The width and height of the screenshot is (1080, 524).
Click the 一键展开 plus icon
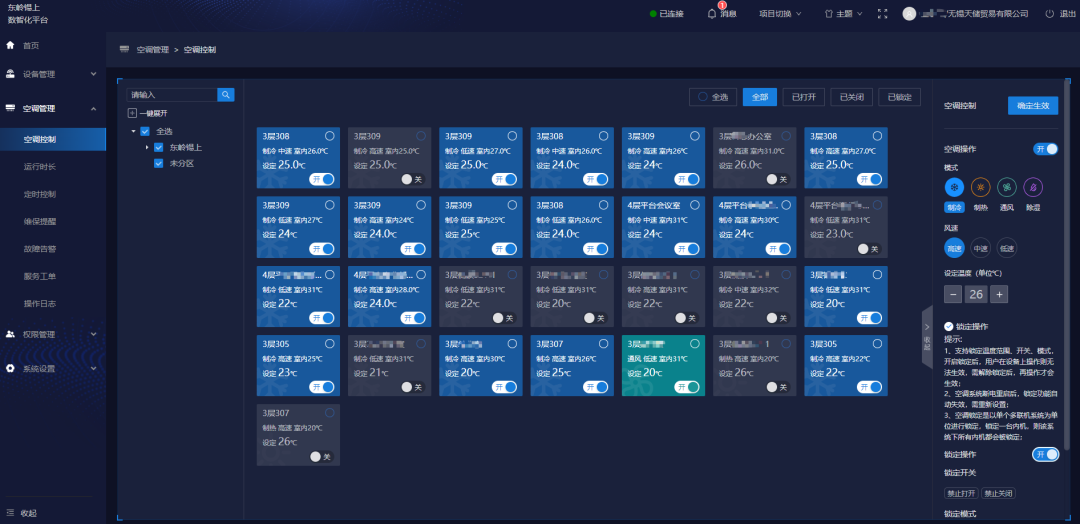pyautogui.click(x=132, y=113)
